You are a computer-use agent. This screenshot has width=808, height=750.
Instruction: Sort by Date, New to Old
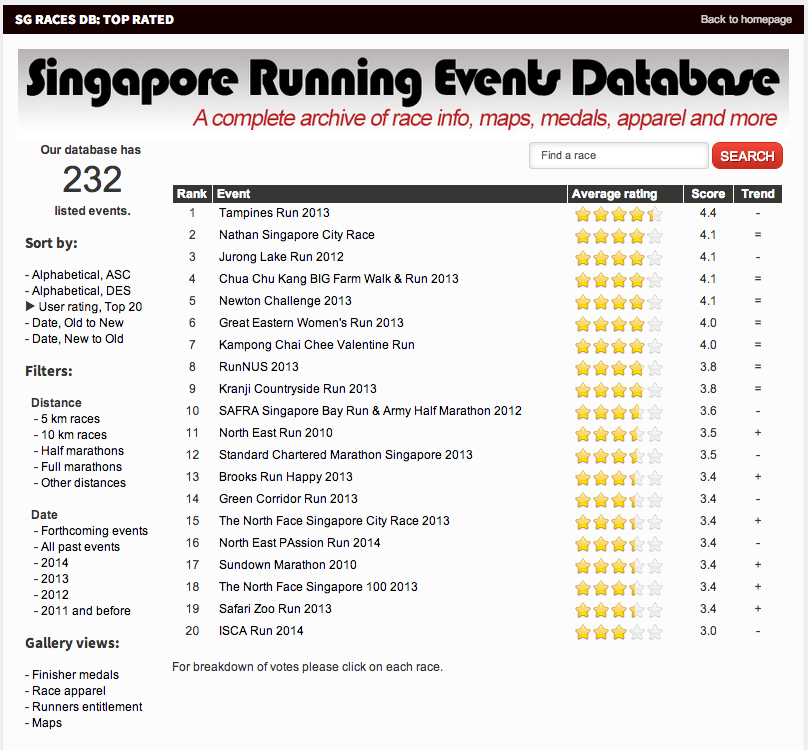[x=78, y=339]
